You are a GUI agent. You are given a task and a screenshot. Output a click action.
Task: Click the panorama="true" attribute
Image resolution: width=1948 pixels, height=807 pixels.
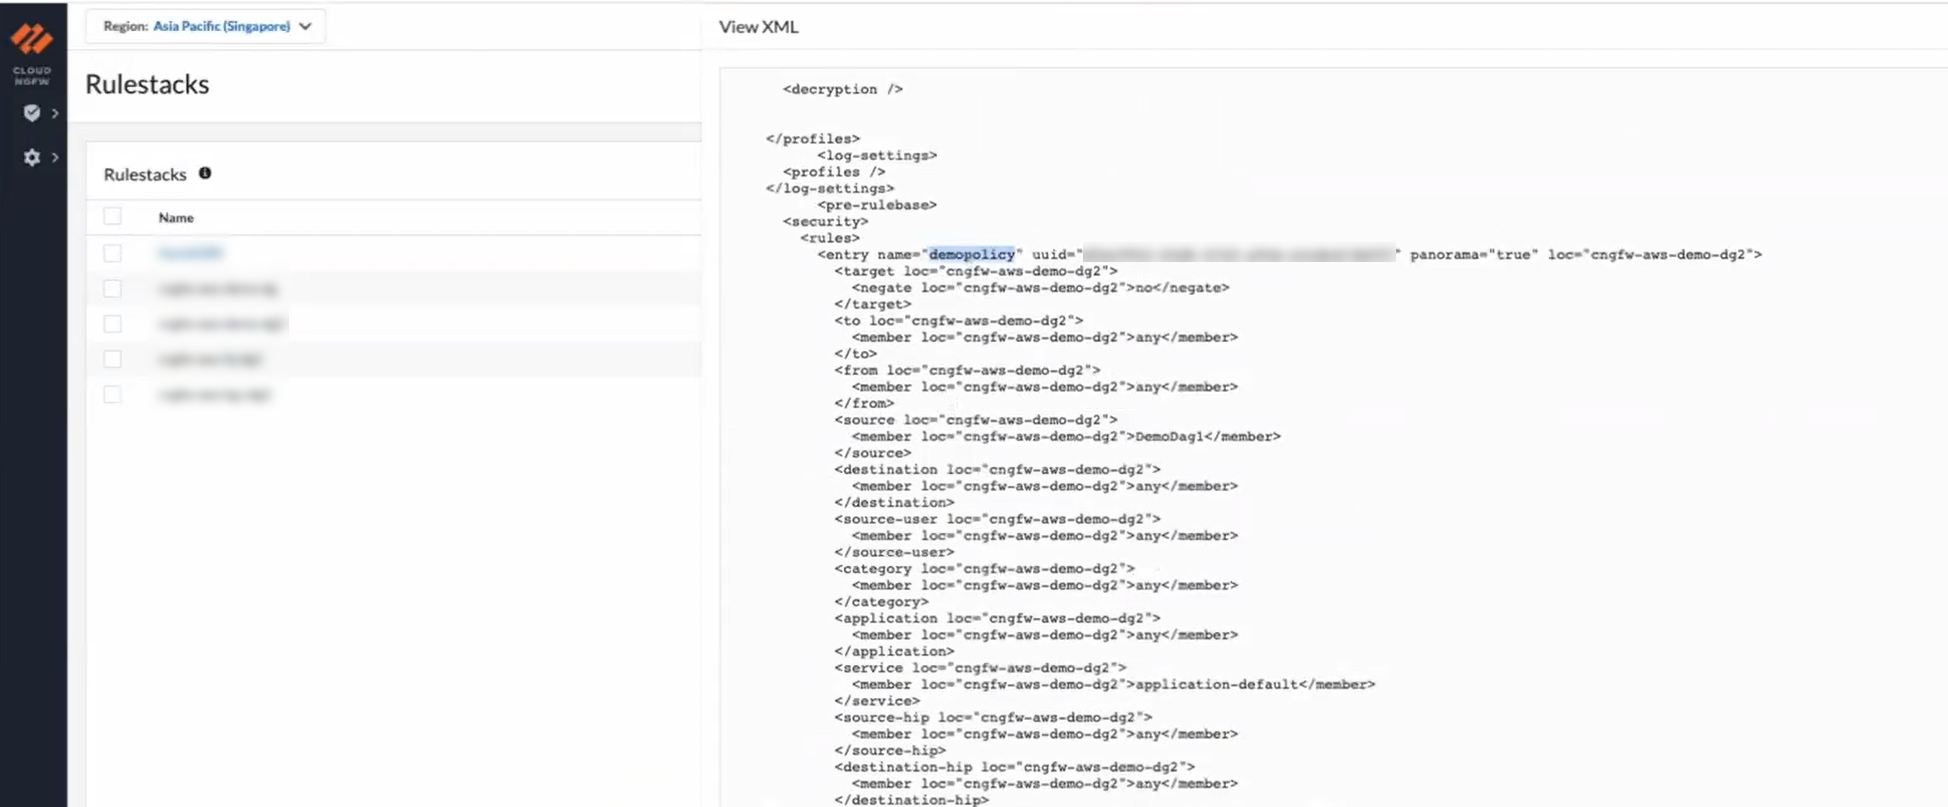(x=1474, y=254)
